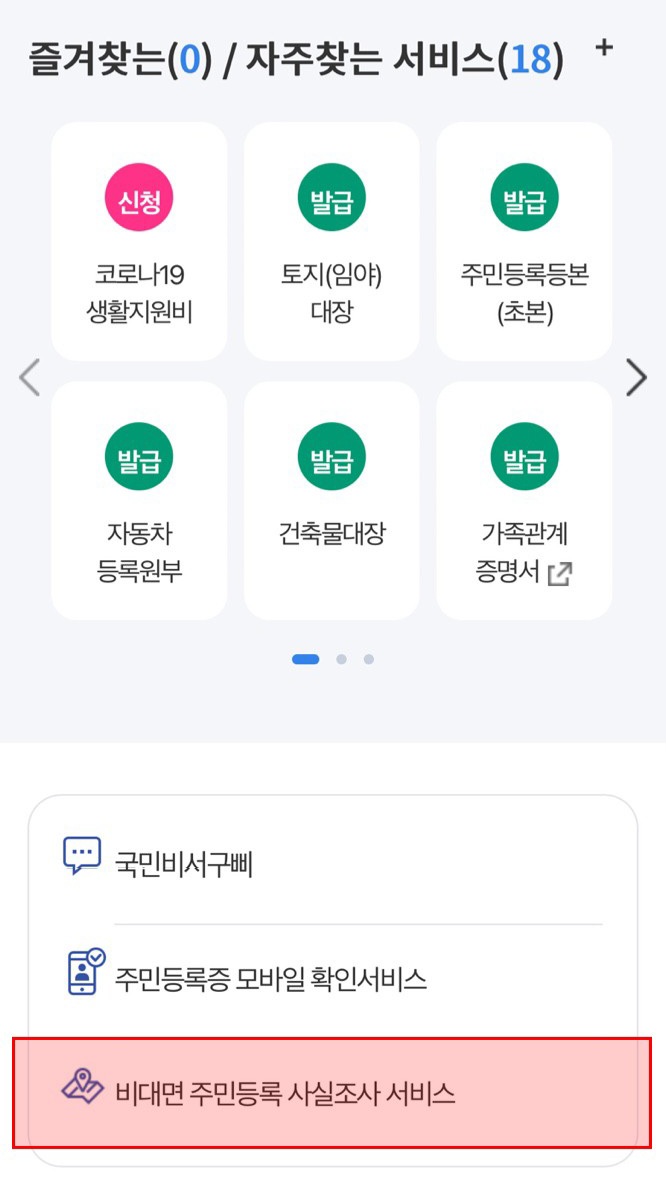This screenshot has width=666, height=1197.
Task: Open 비대면 주민등록 사실조사 서비스 link
Action: (x=285, y=1093)
